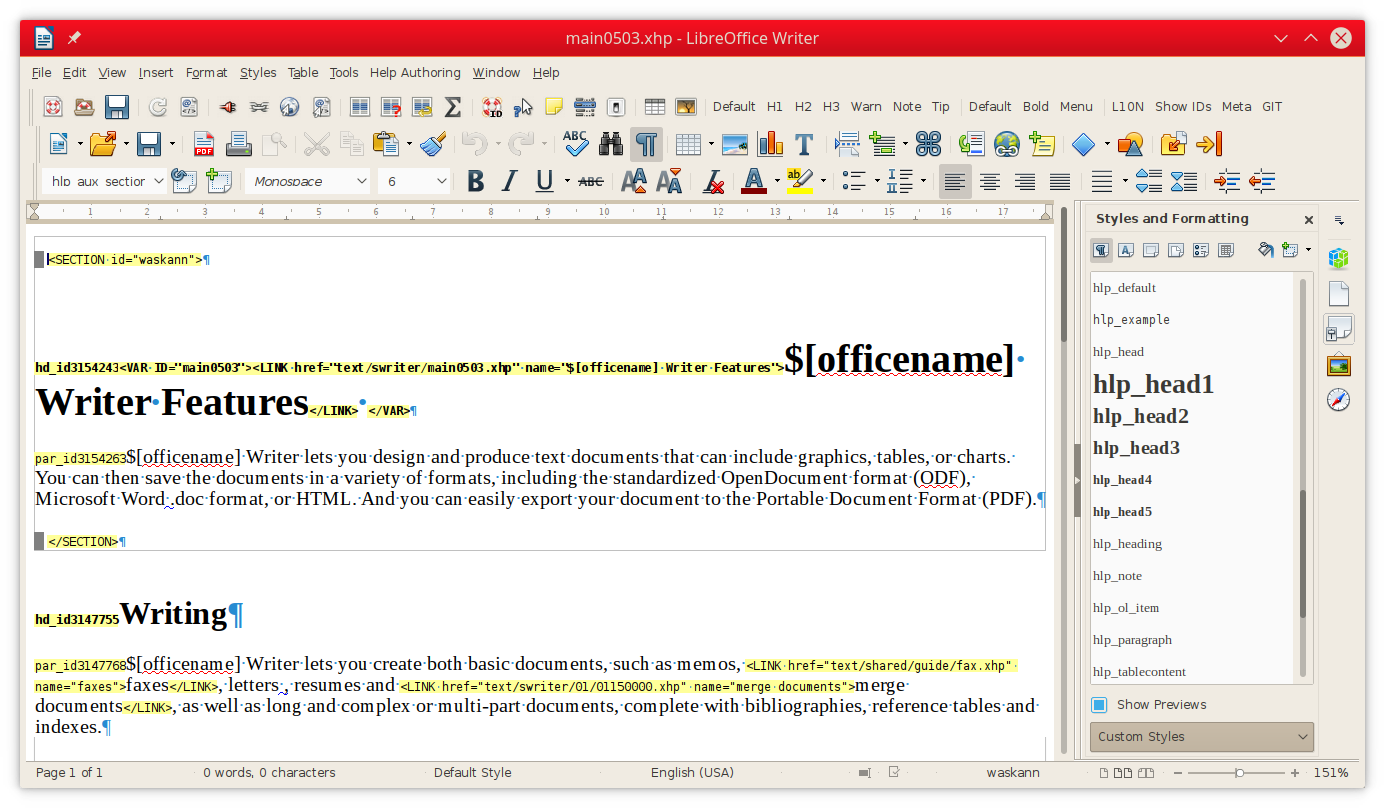Insert an image using the picture icon
The height and width of the screenshot is (808, 1385).
tap(735, 144)
